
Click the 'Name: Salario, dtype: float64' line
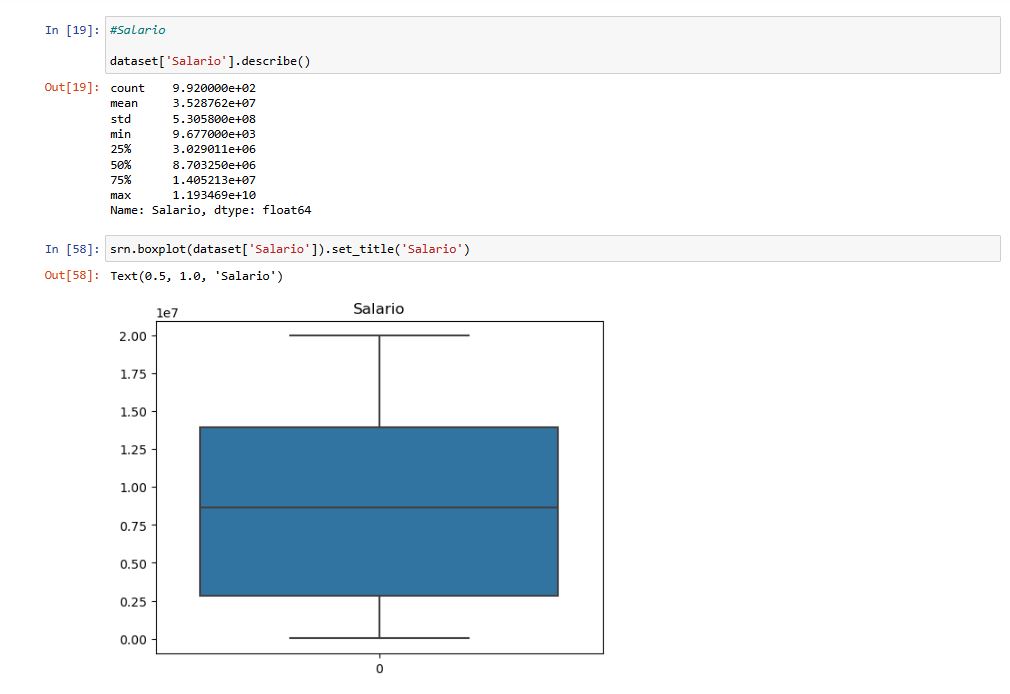coord(211,211)
